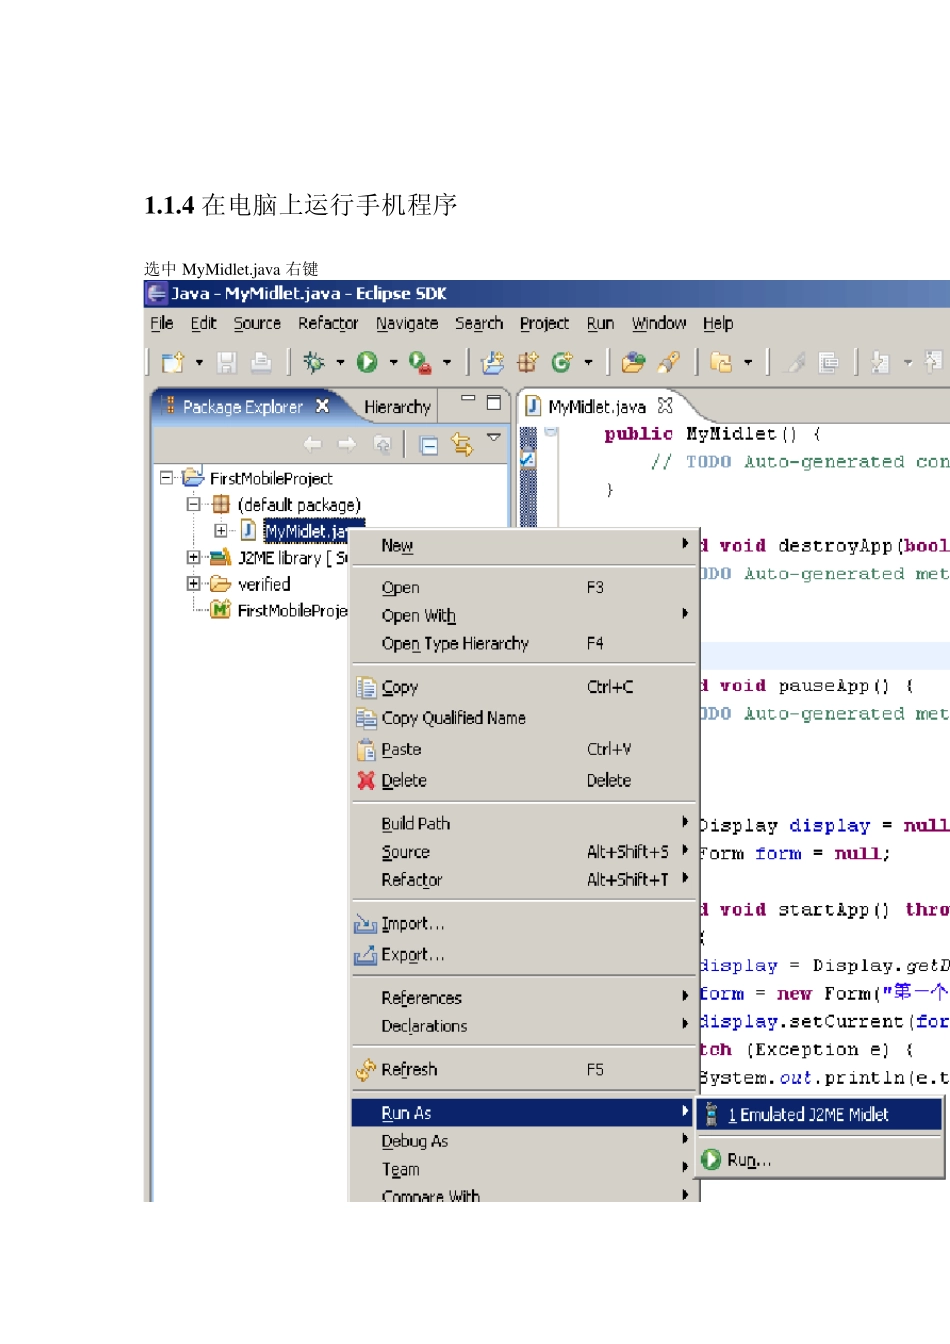Expand the verified folder node
This screenshot has width=950, height=1344.
tap(193, 583)
